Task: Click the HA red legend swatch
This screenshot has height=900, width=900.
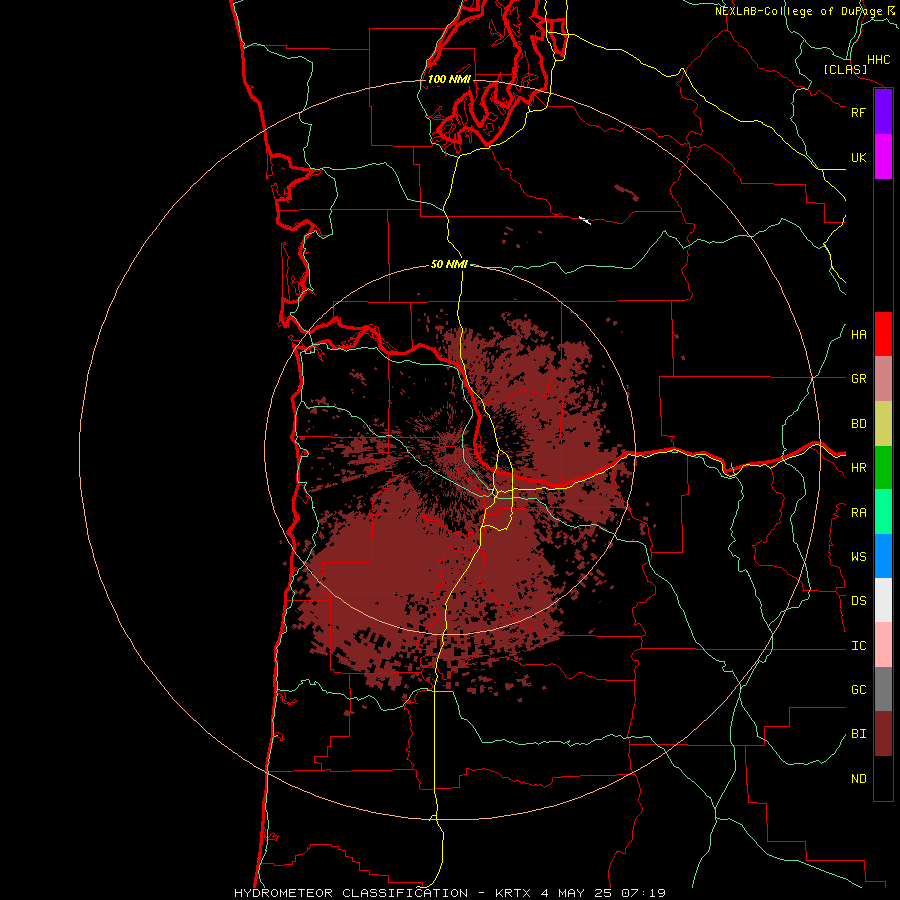Action: (x=883, y=334)
